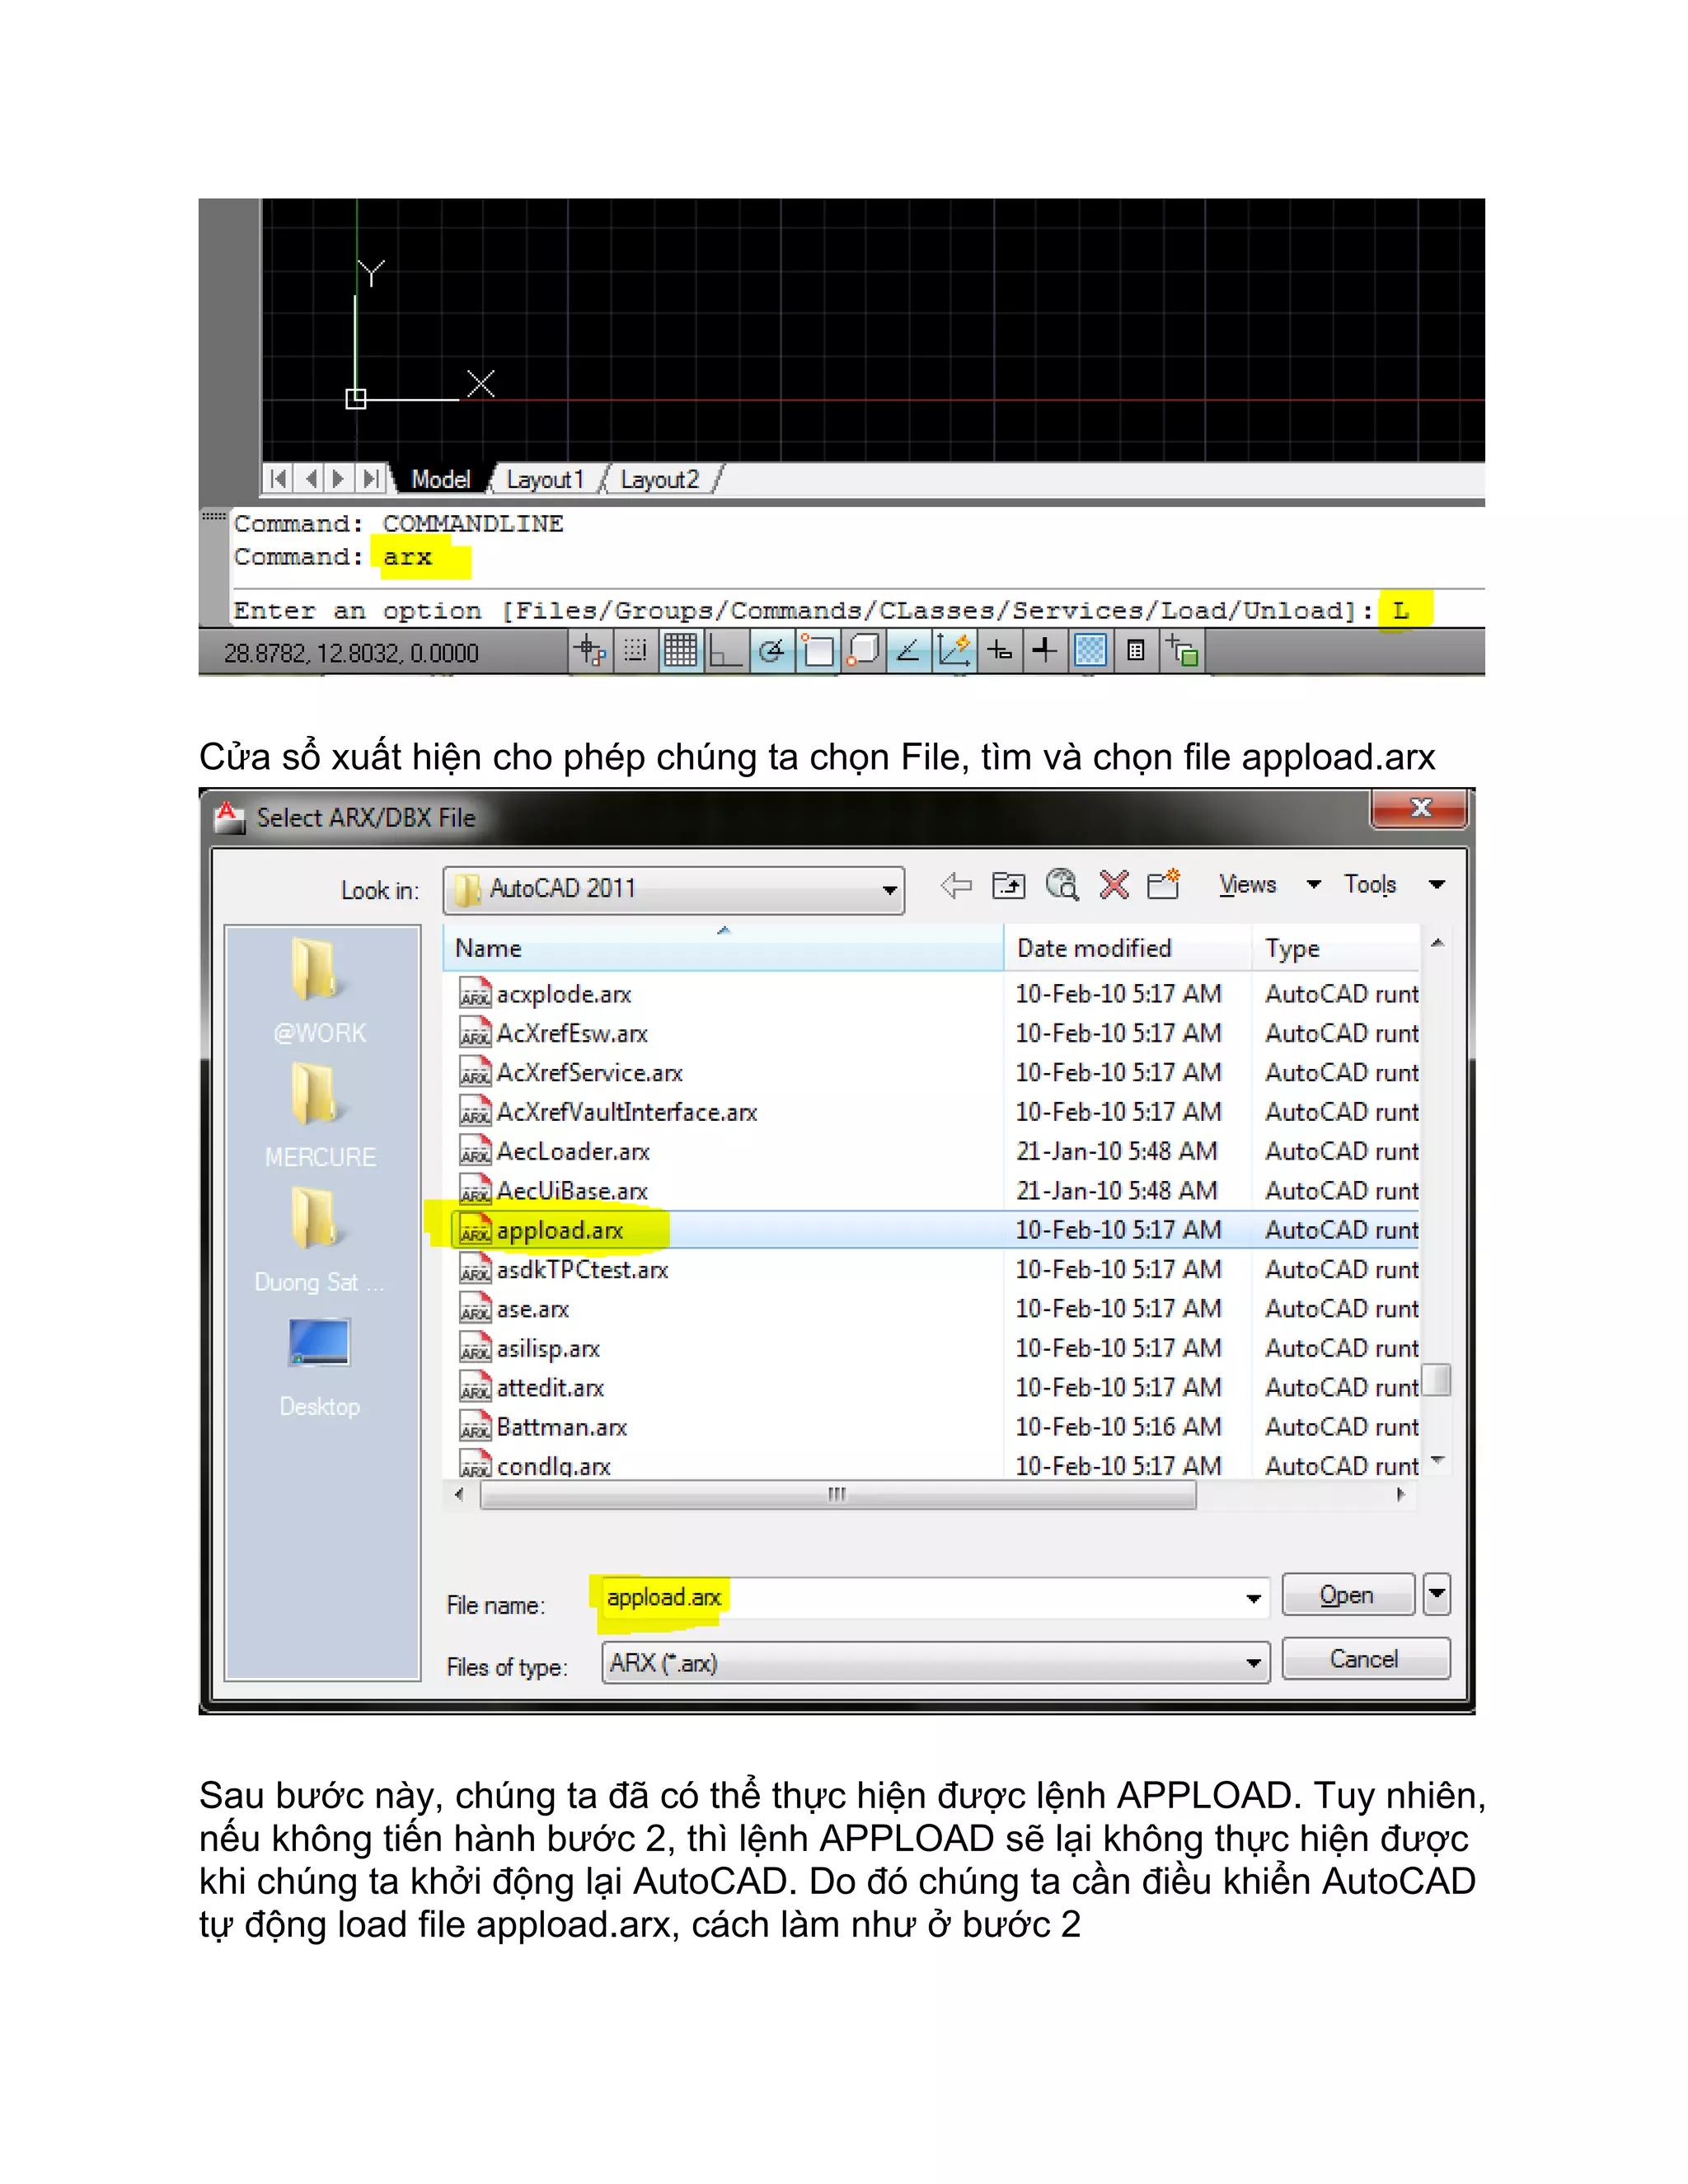Toggle Snap Mode in status bar
Viewport: 1688px width, 2184px height.
point(635,651)
